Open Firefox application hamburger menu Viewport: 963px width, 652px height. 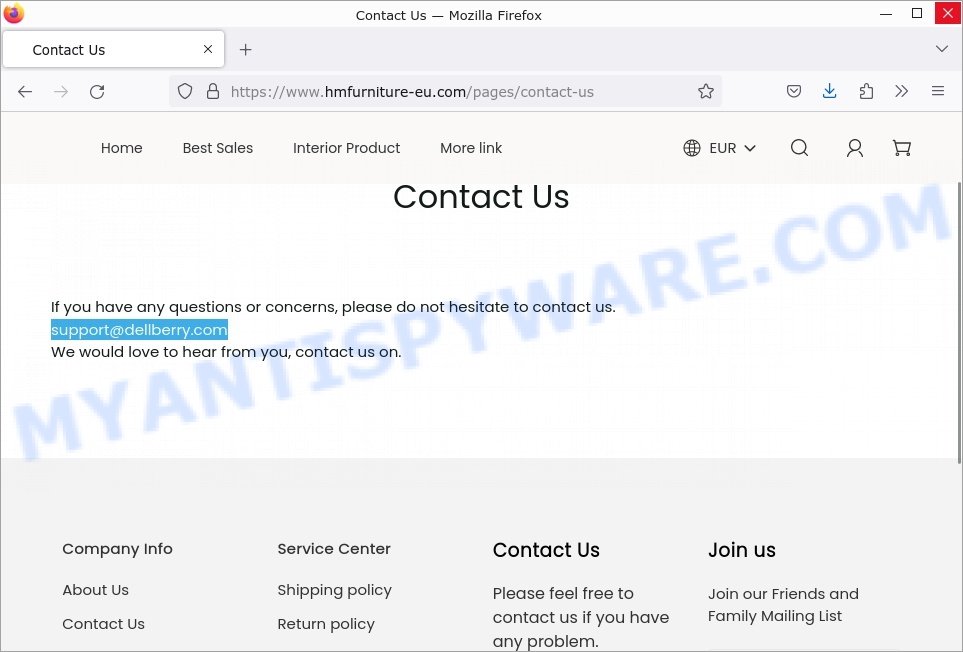(x=937, y=91)
